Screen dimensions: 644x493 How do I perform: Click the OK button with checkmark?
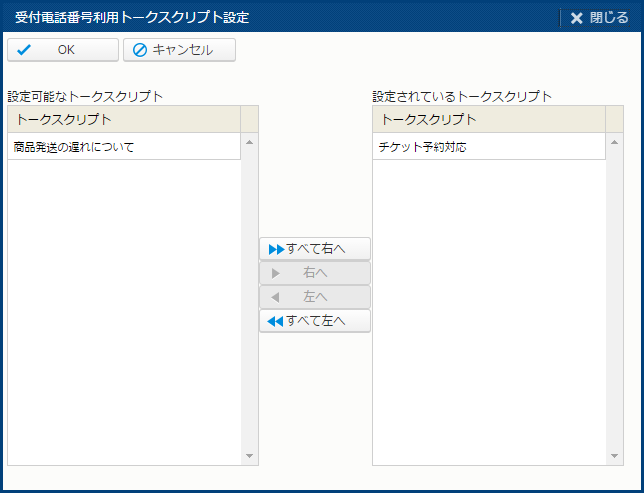(63, 50)
